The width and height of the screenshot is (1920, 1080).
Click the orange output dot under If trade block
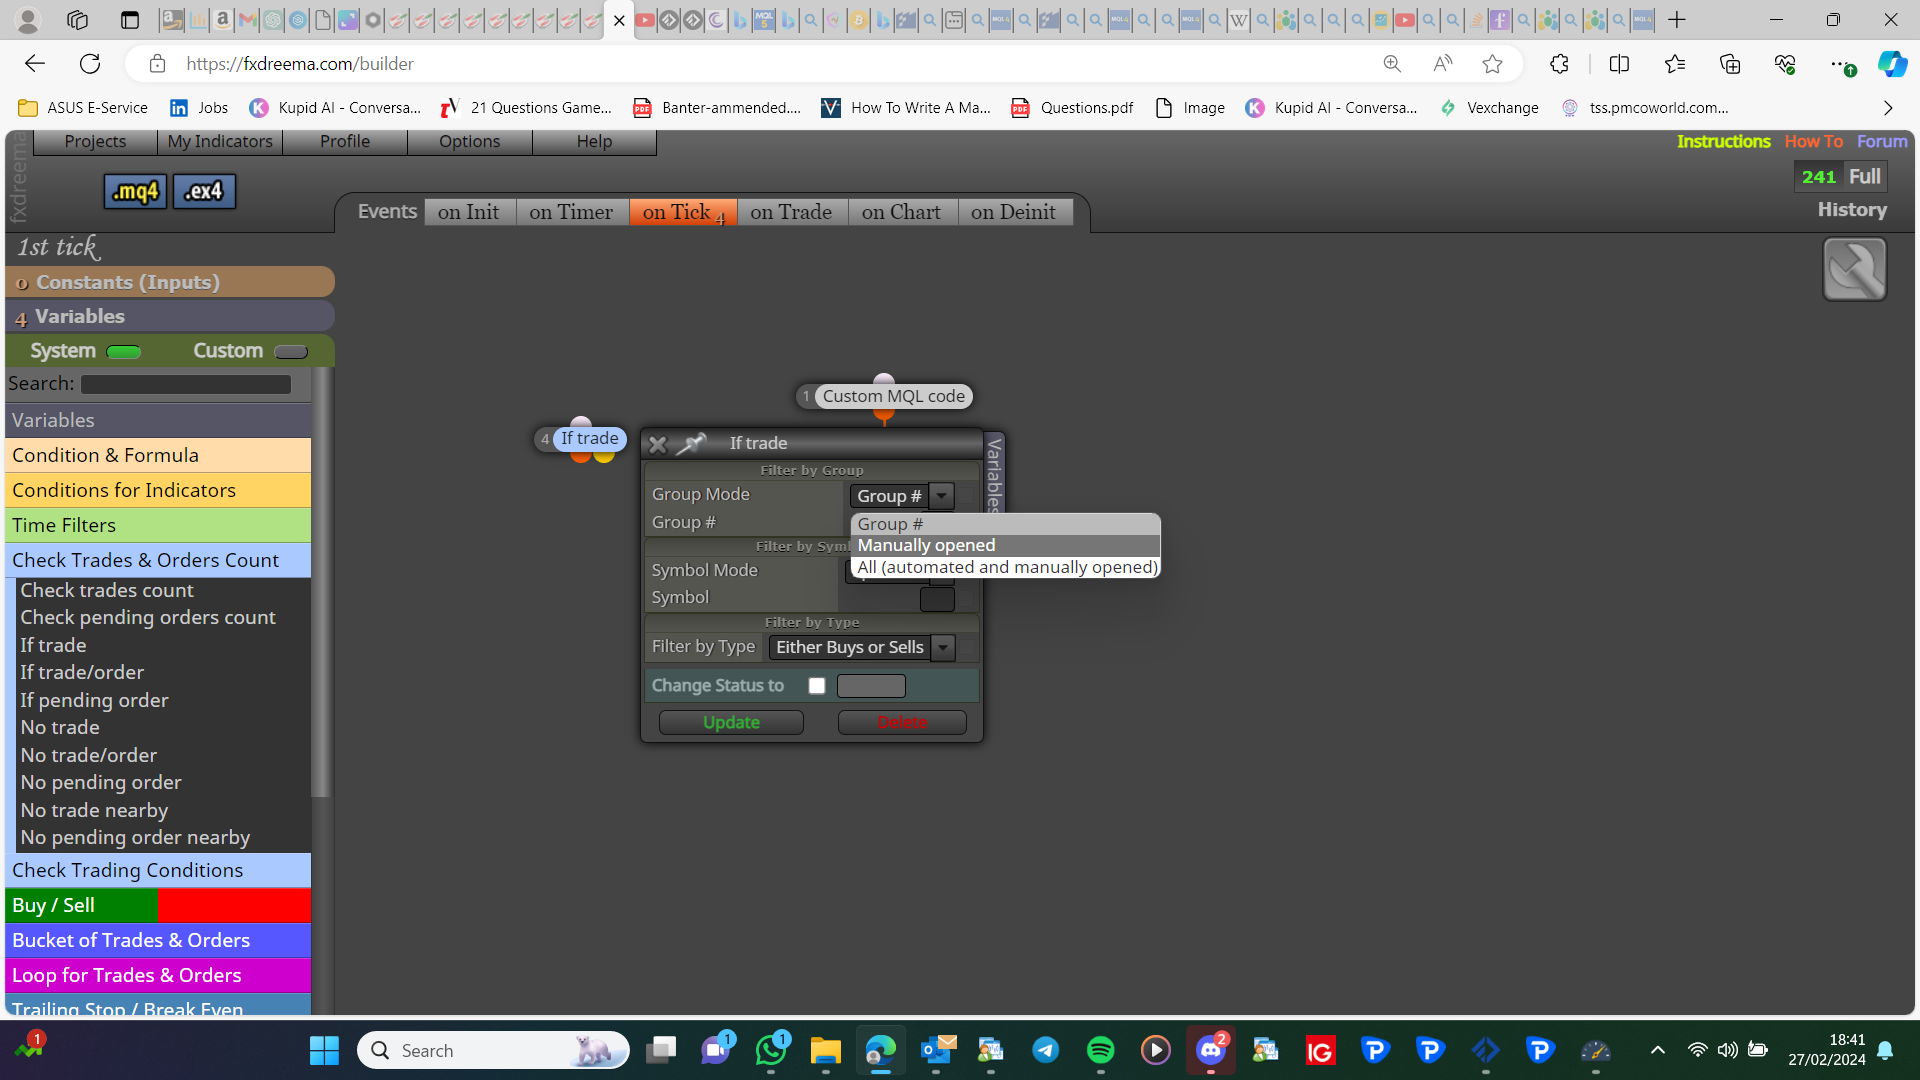pyautogui.click(x=580, y=457)
